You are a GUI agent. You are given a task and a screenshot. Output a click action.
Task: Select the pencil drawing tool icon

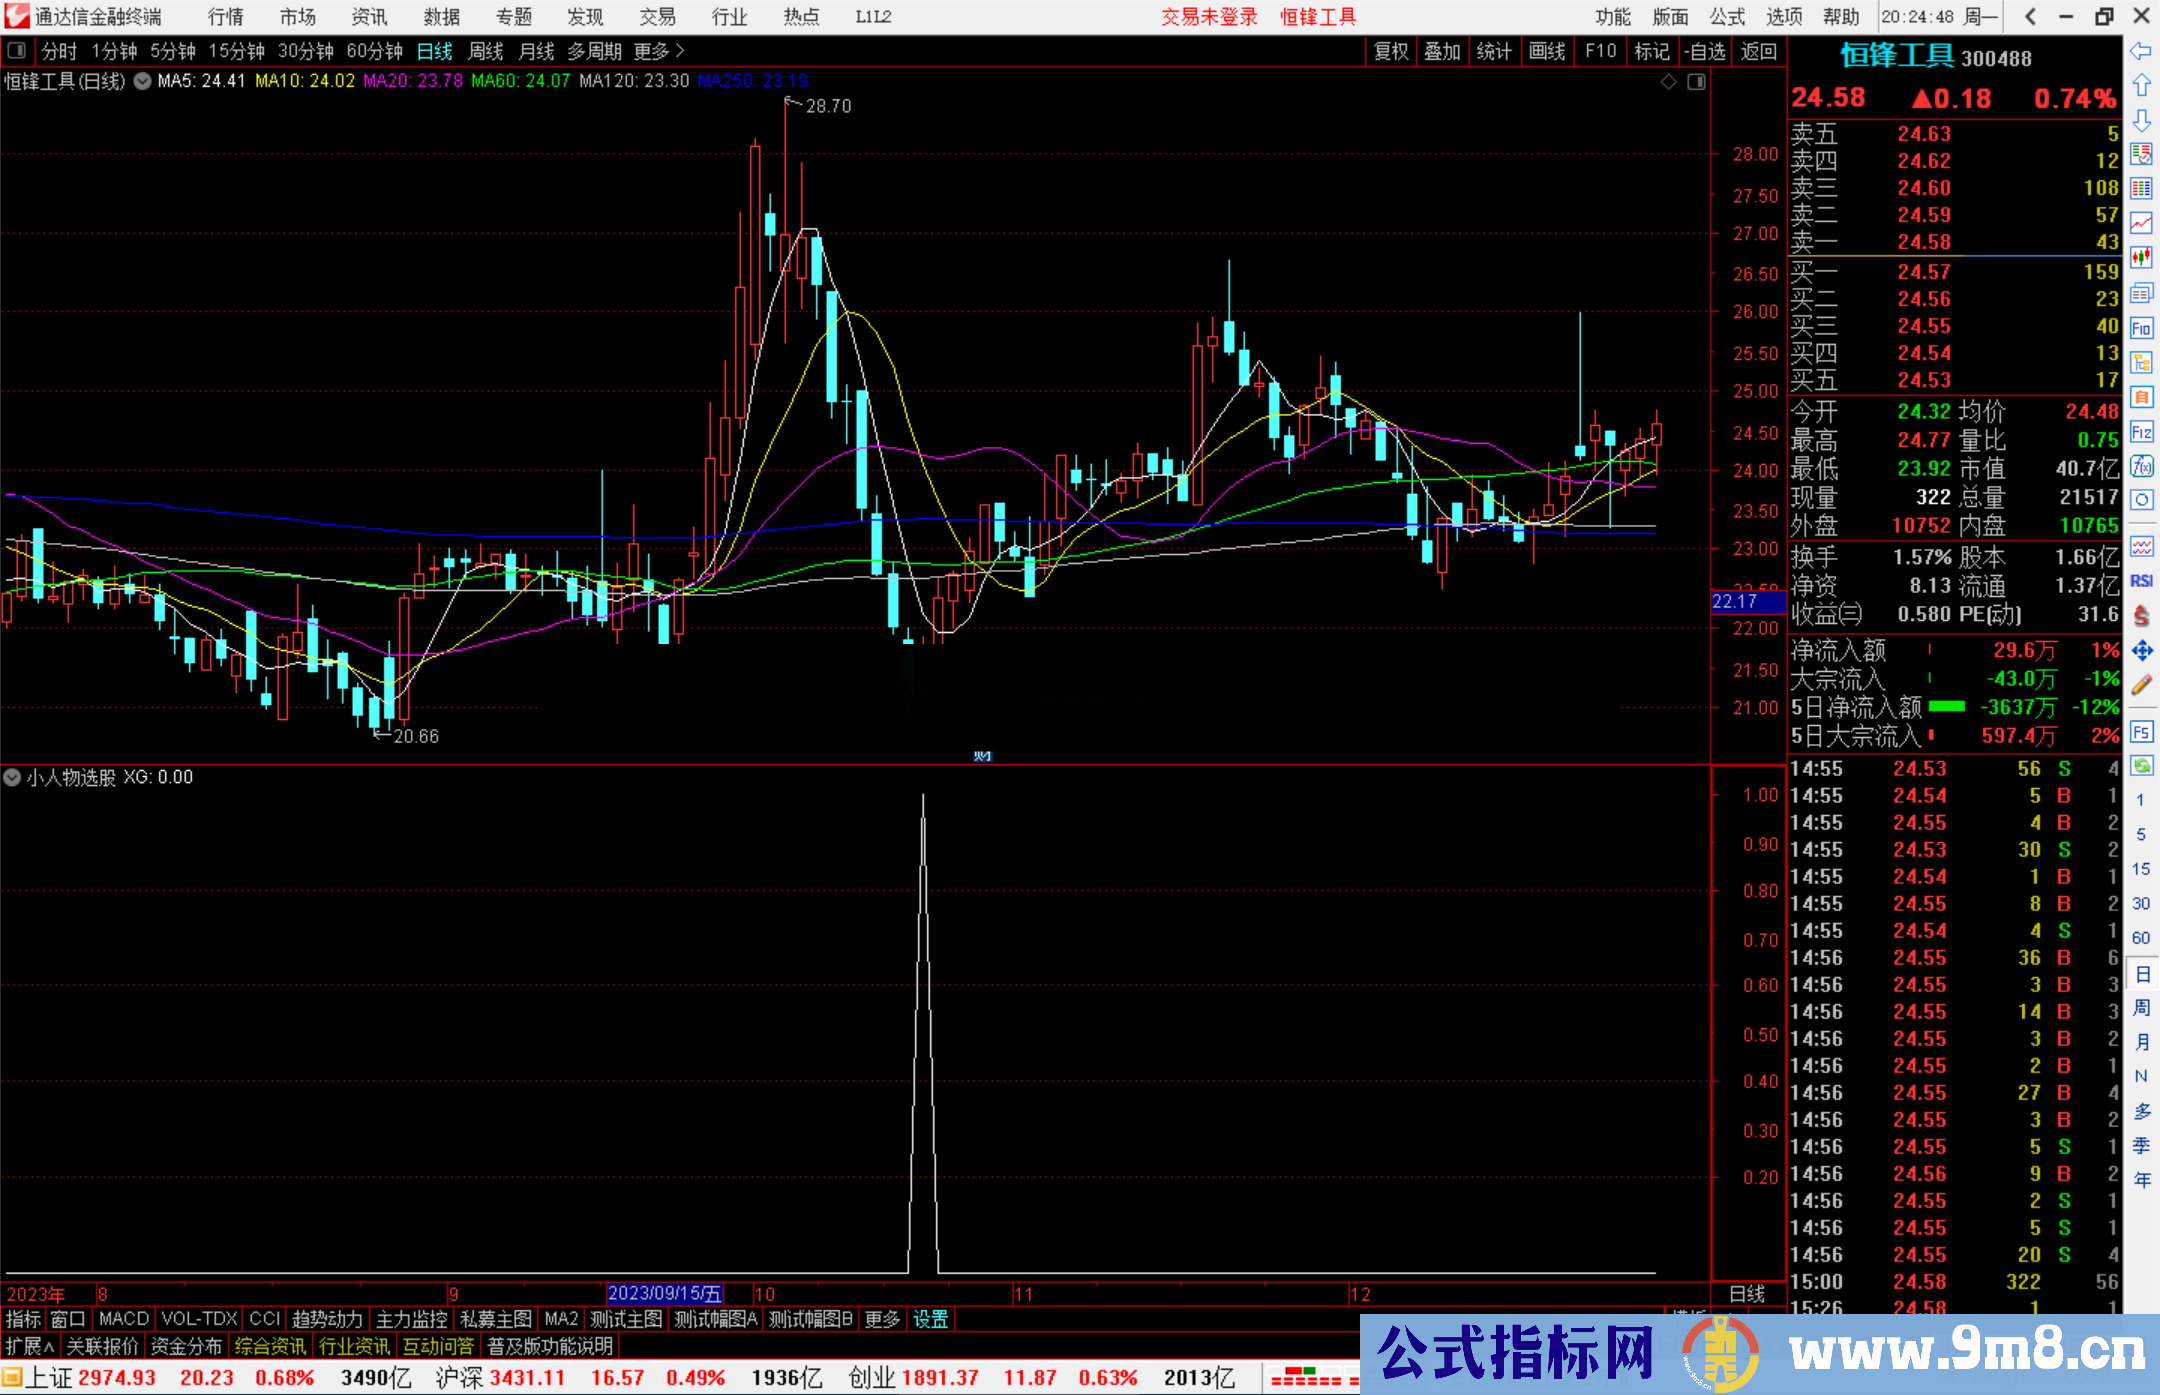tap(2141, 685)
